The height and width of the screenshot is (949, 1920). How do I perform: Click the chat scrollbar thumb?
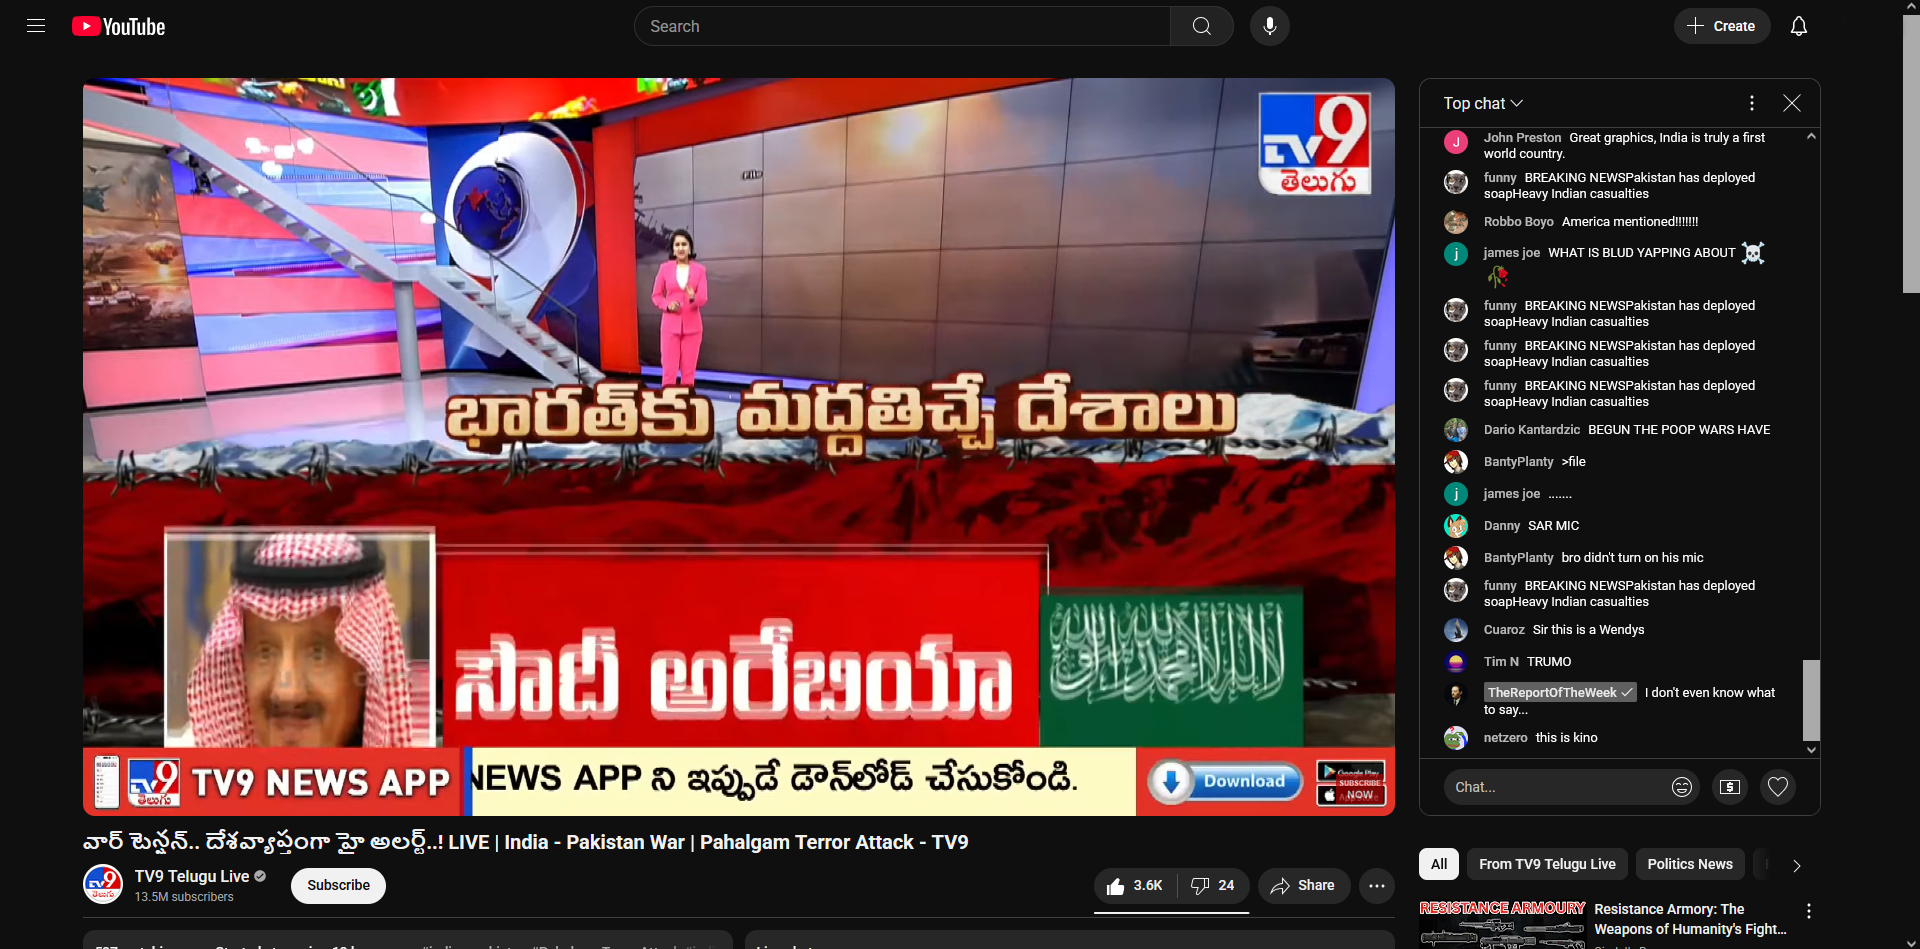(x=1811, y=699)
